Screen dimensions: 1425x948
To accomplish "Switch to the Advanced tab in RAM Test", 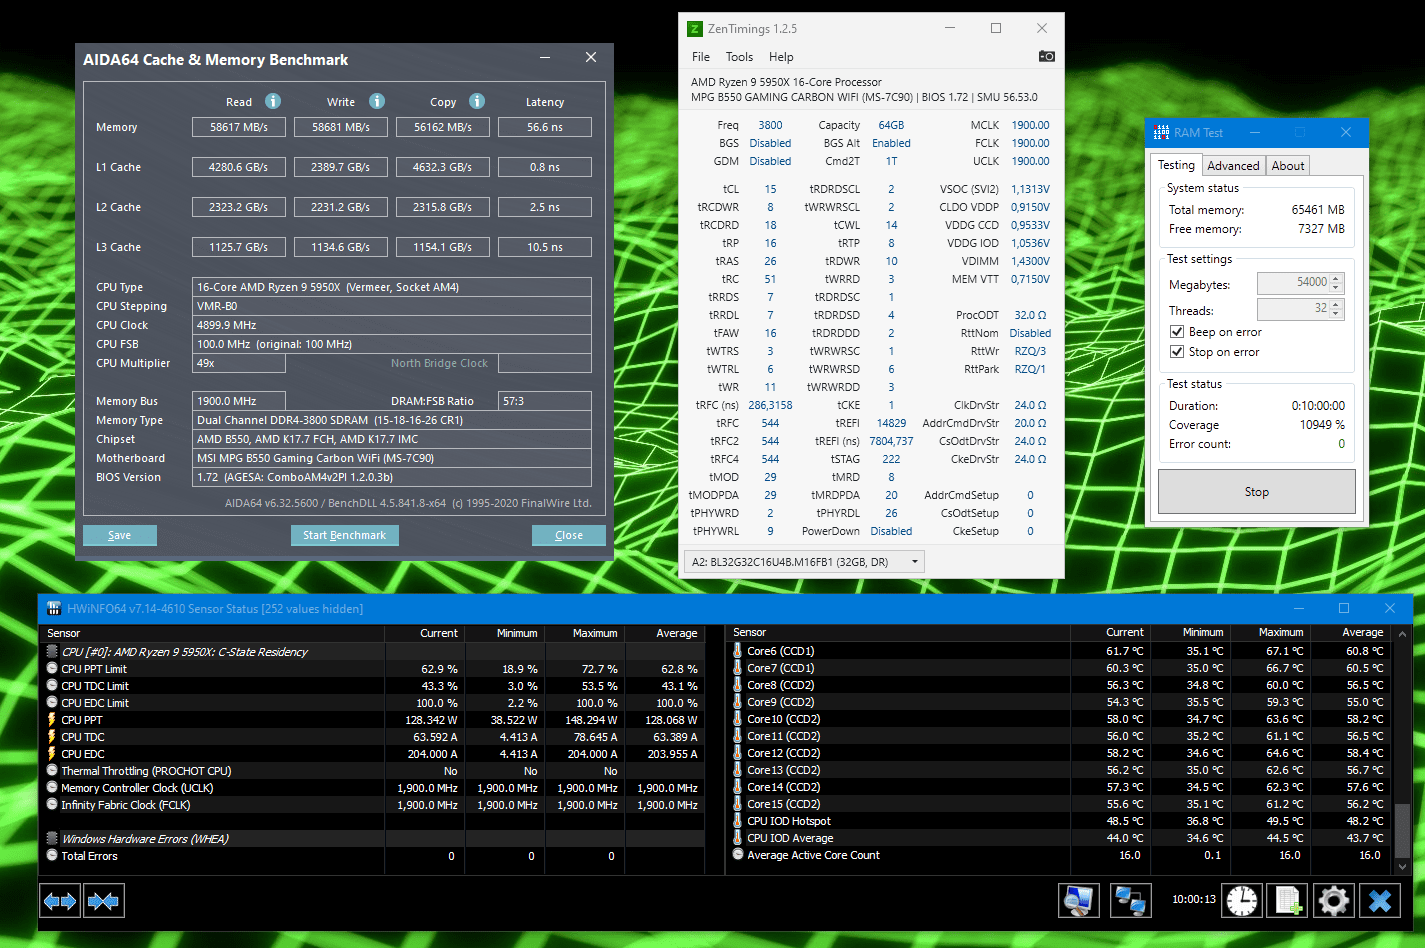I will [1233, 166].
